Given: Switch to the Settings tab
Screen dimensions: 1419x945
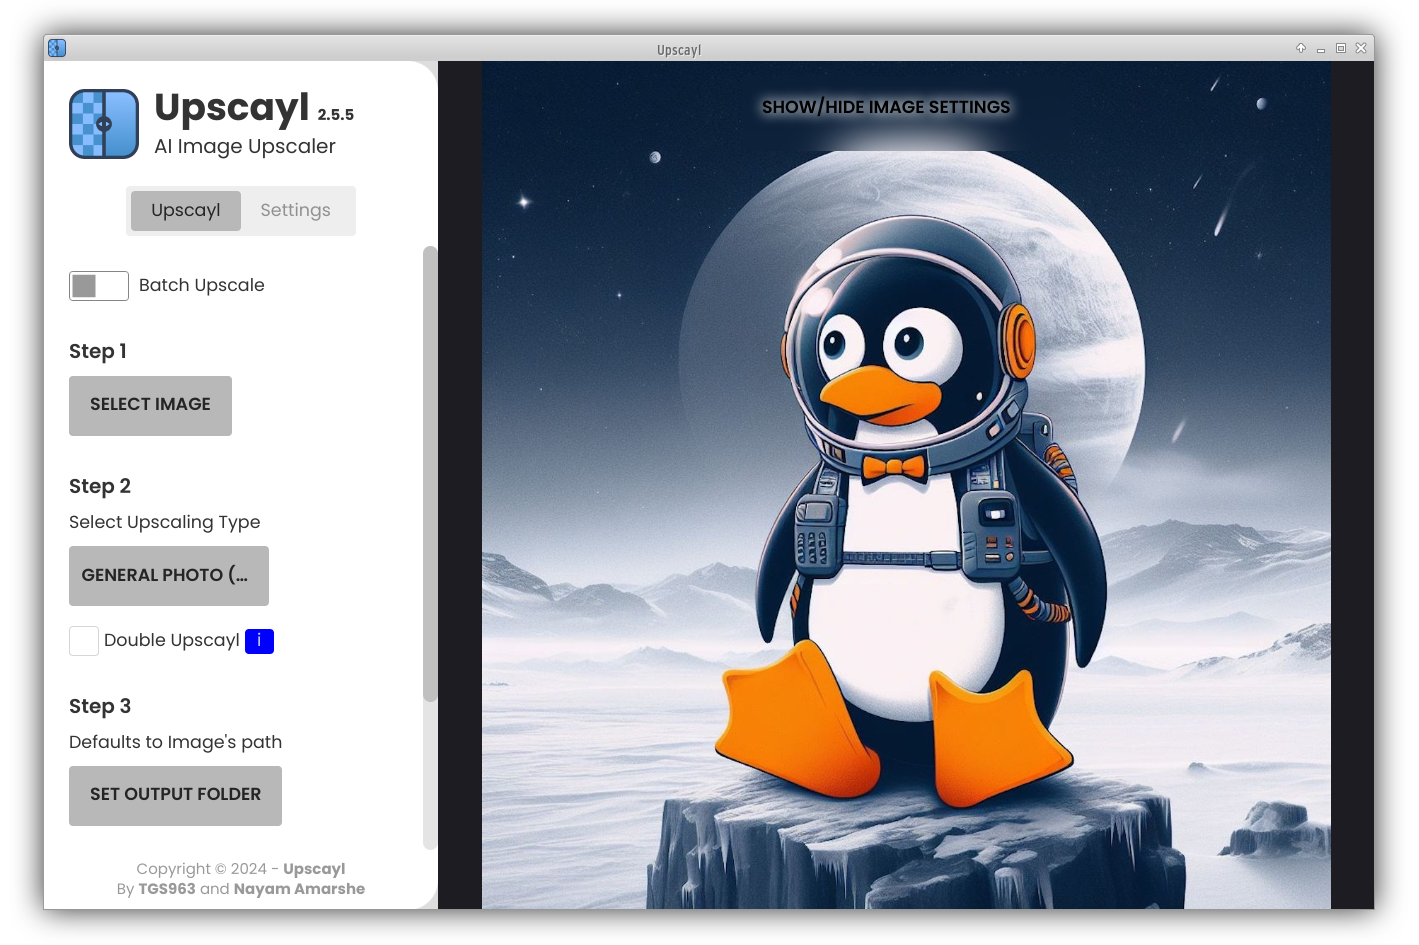Looking at the screenshot, I should coord(295,211).
